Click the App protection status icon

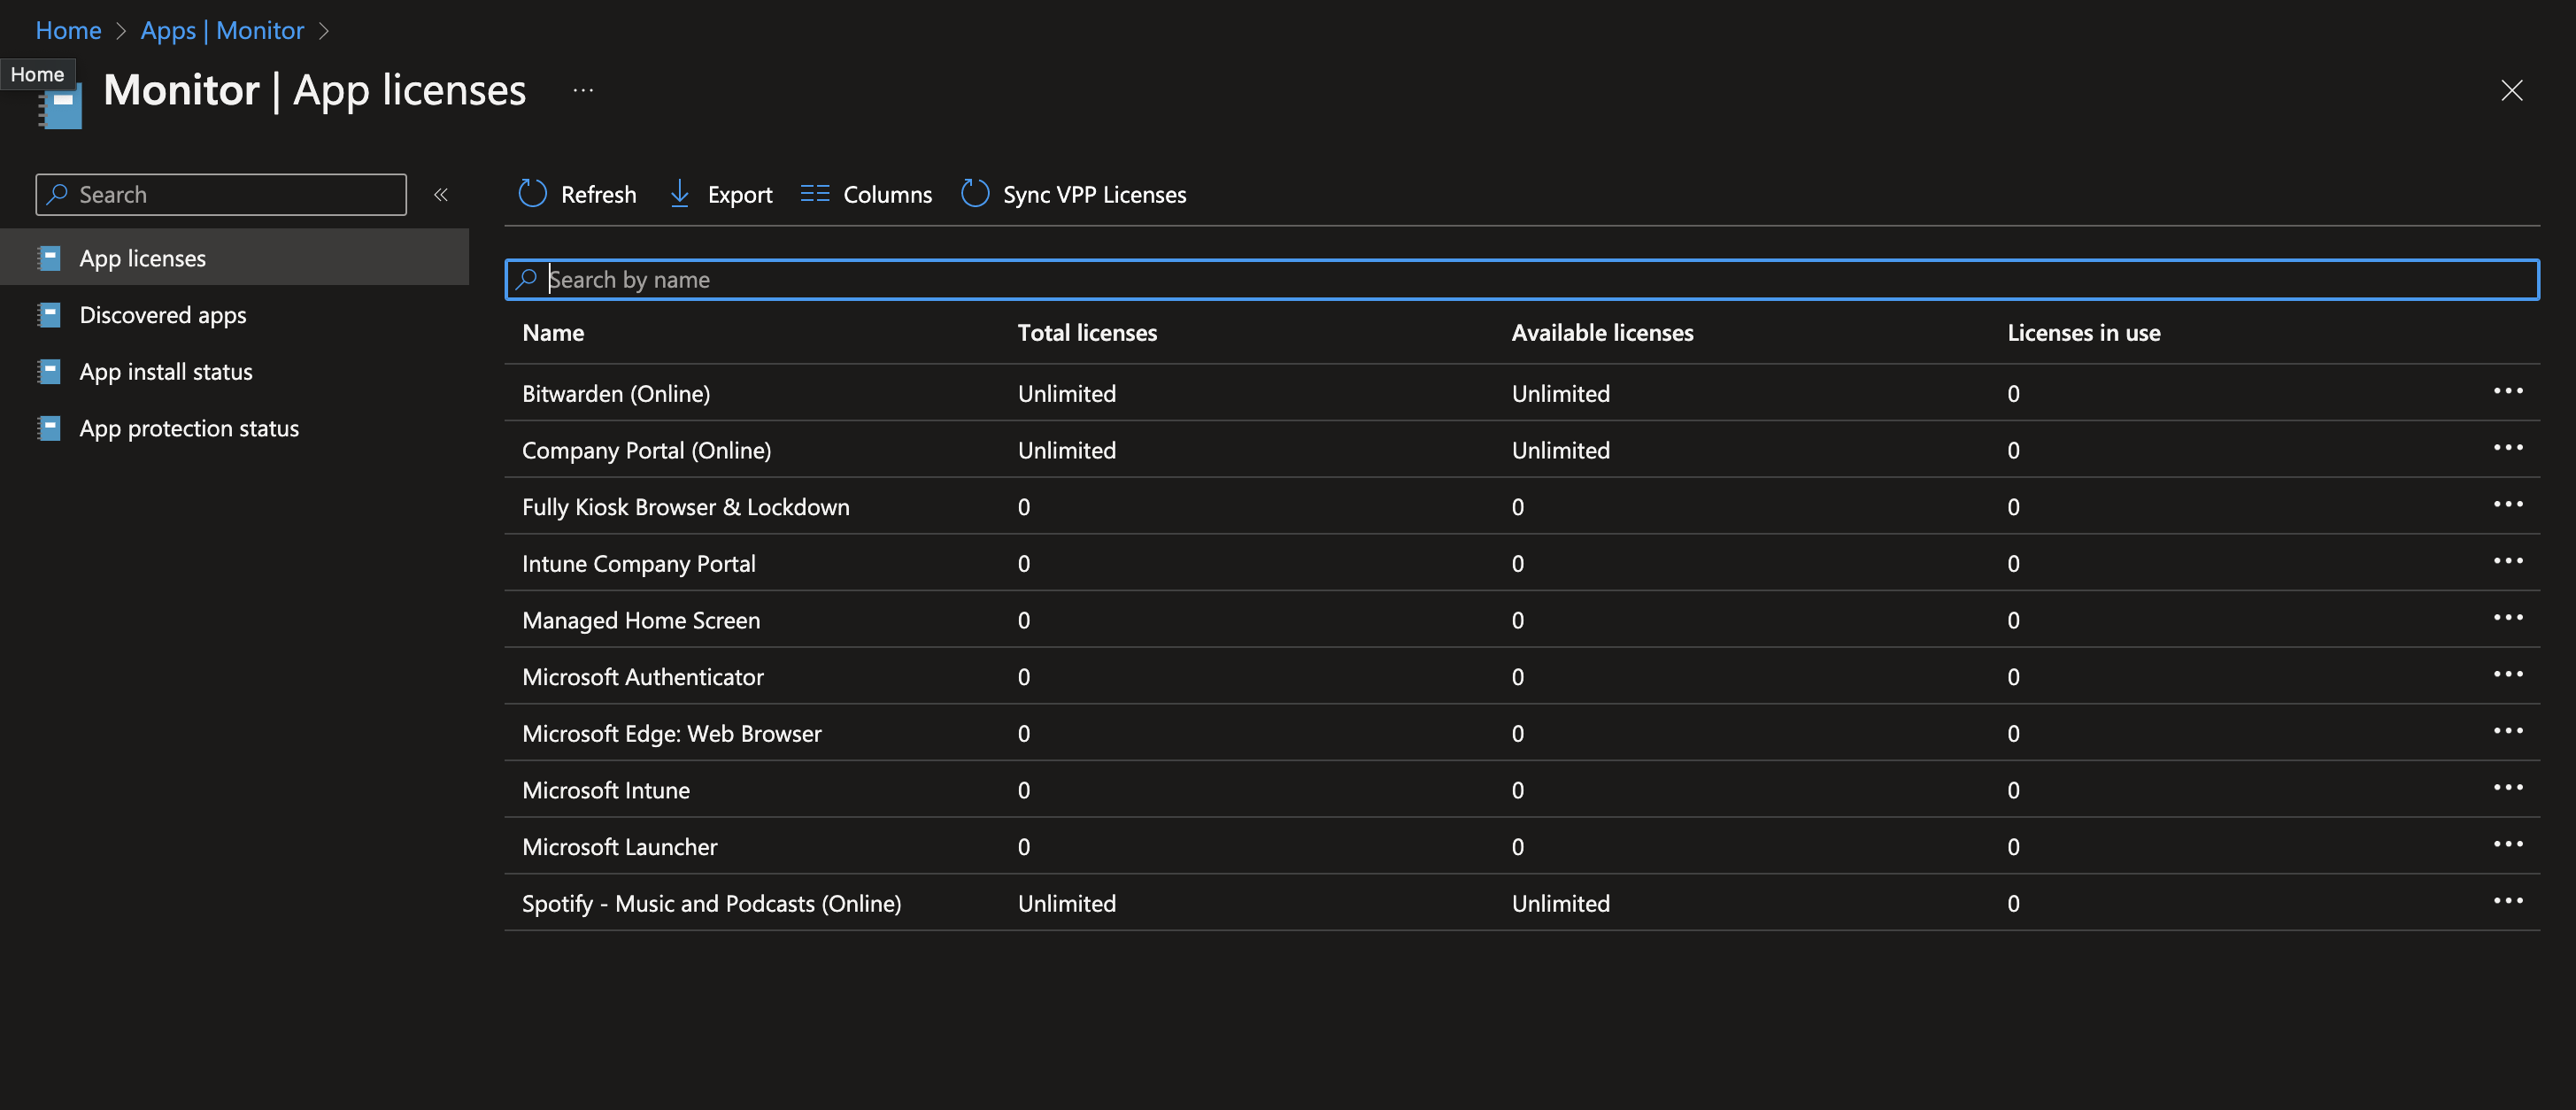pos(49,428)
